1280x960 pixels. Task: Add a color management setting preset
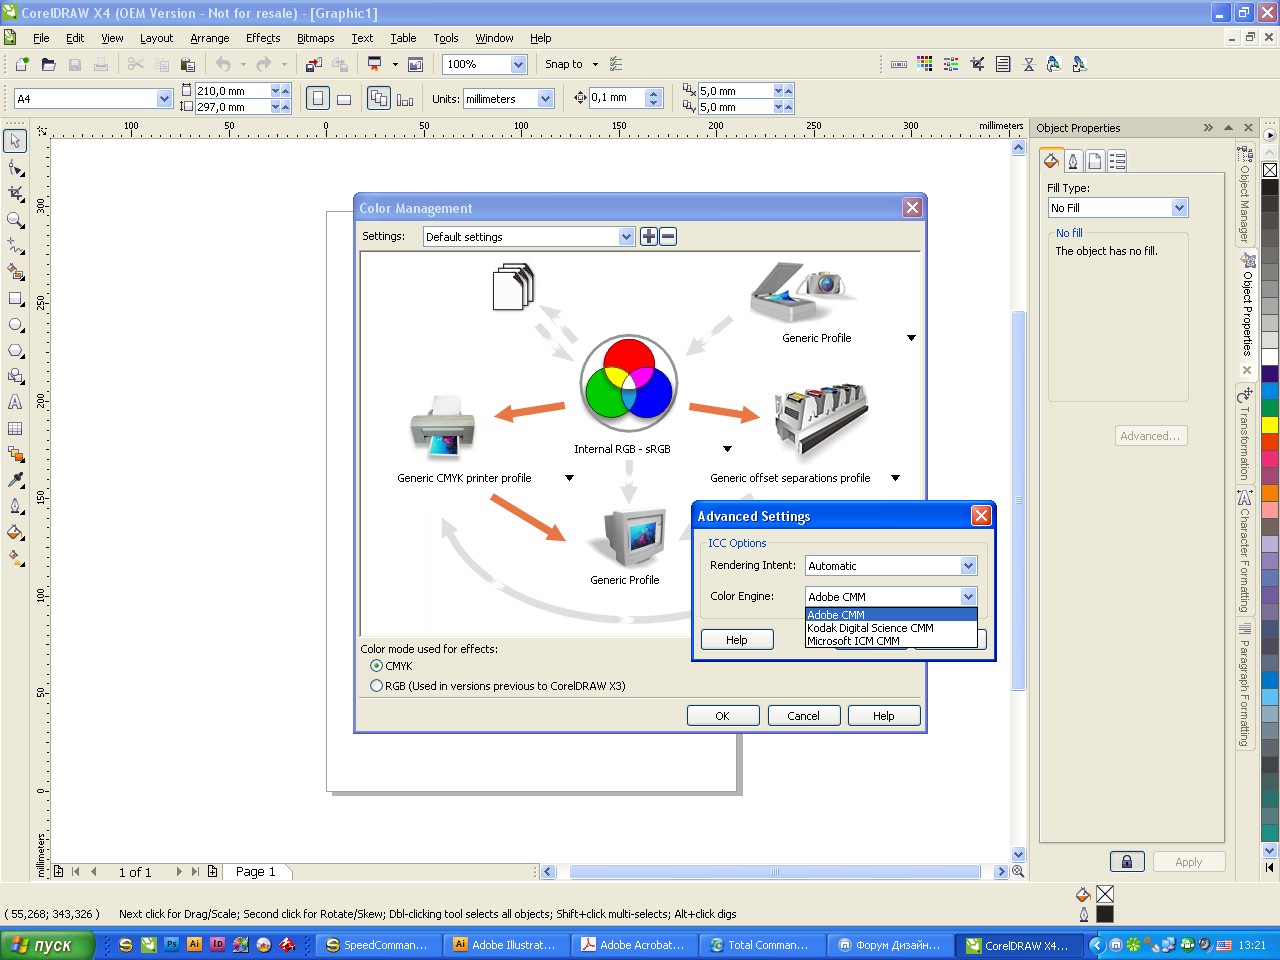(649, 237)
